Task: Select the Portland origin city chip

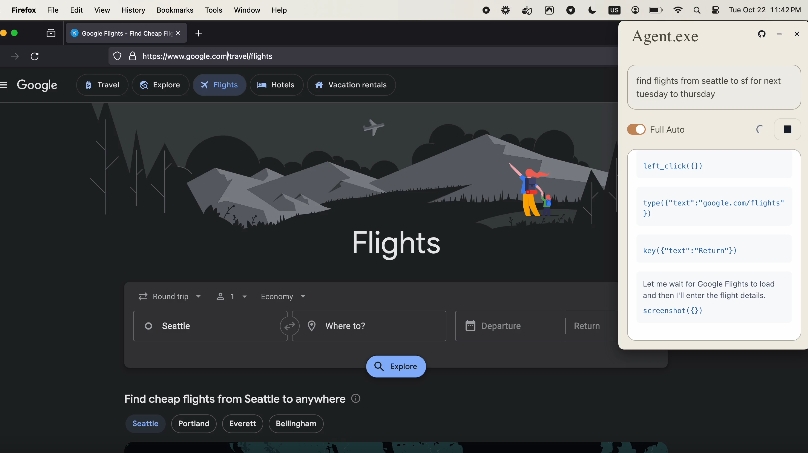Action: (194, 423)
